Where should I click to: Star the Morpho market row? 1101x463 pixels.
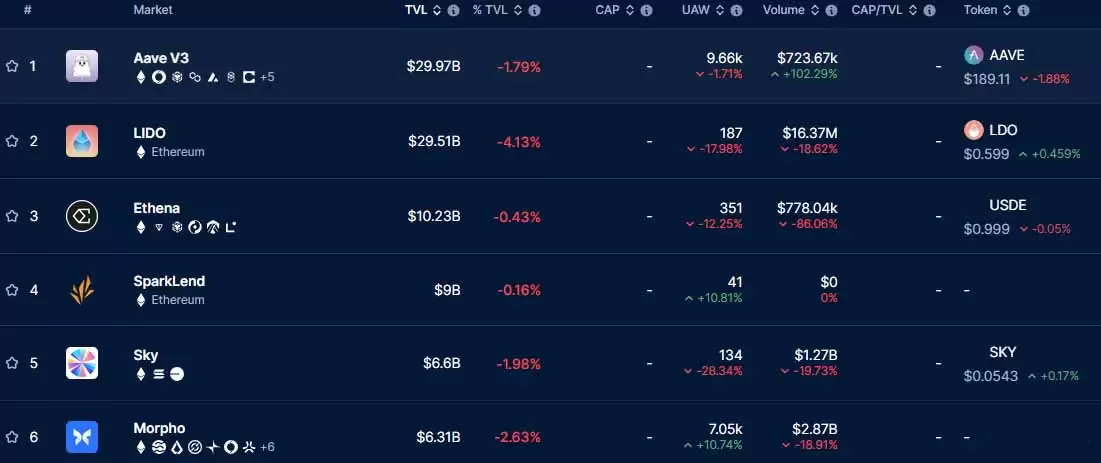pyautogui.click(x=12, y=437)
